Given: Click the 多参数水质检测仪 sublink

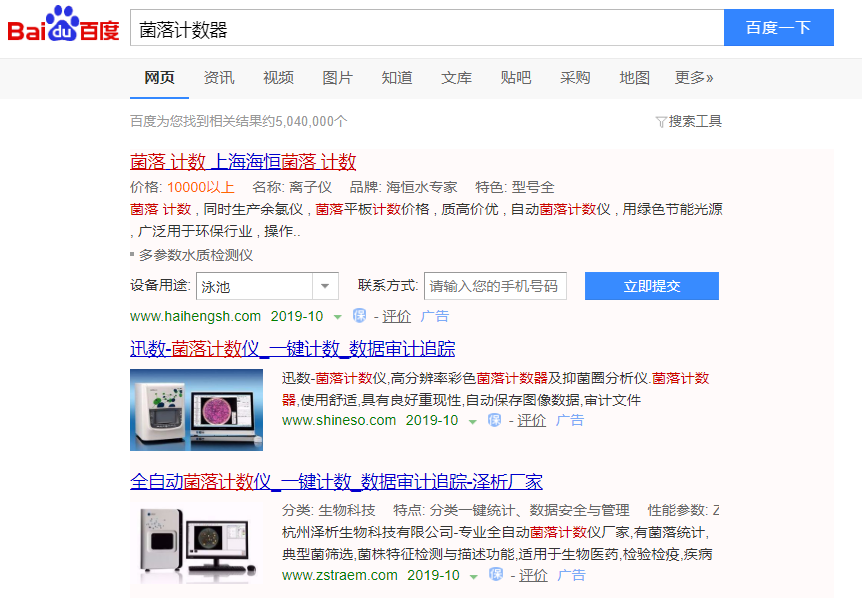Looking at the screenshot, I should pos(196,255).
